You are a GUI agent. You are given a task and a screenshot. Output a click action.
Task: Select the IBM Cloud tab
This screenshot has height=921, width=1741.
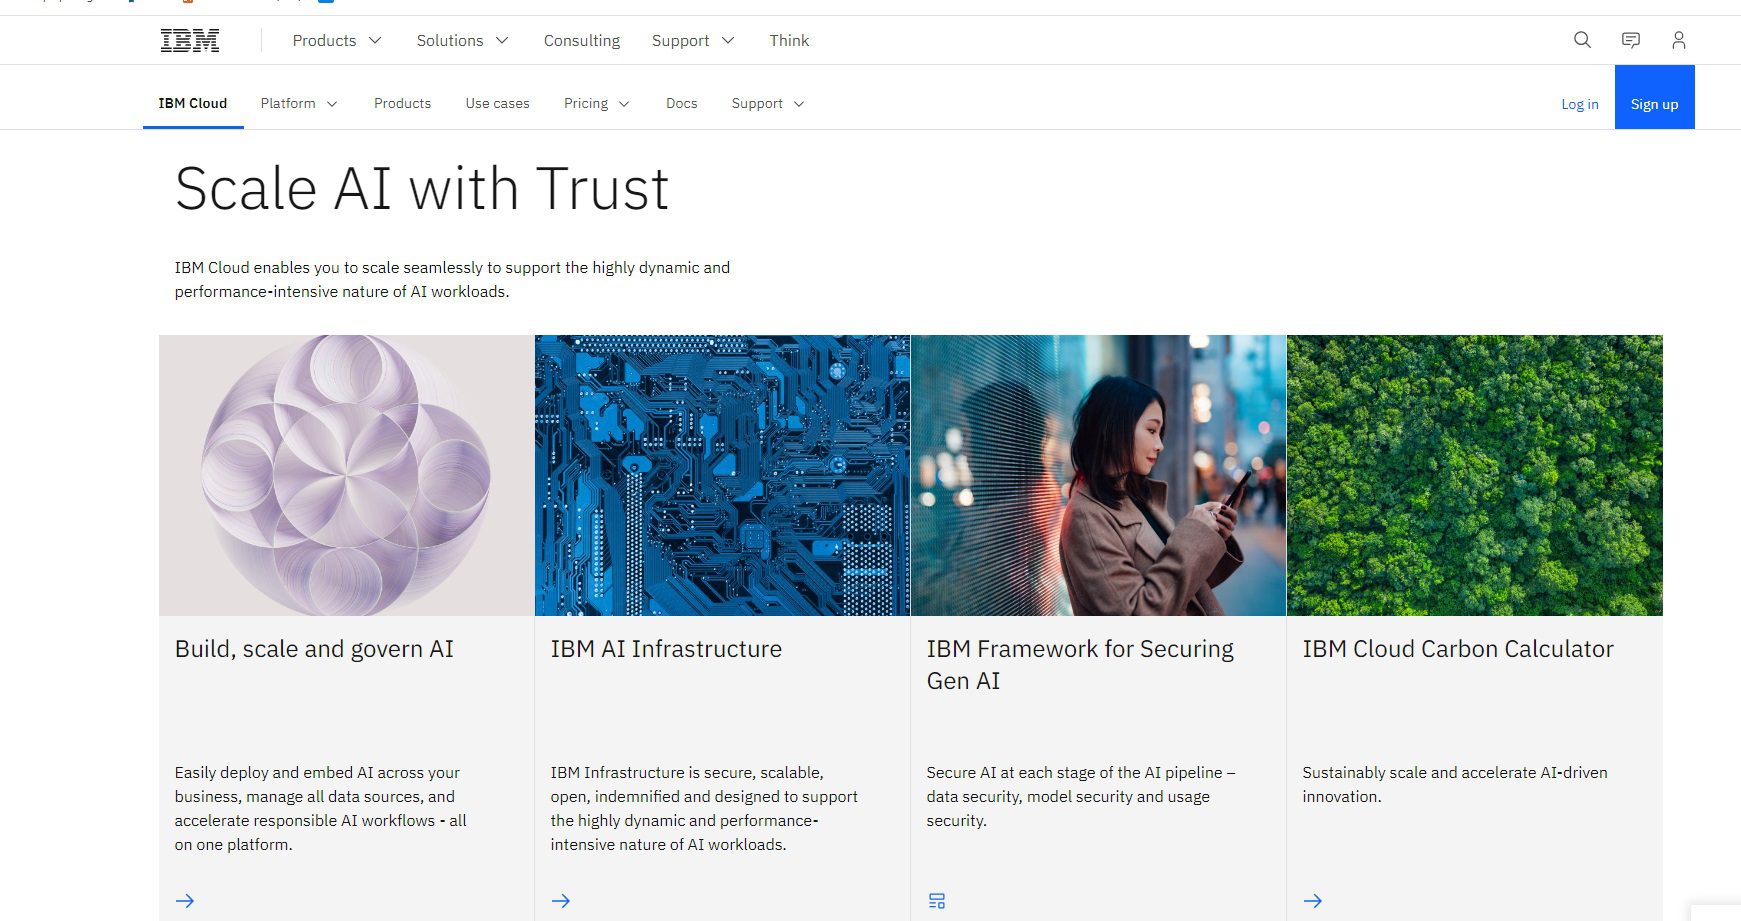193,103
